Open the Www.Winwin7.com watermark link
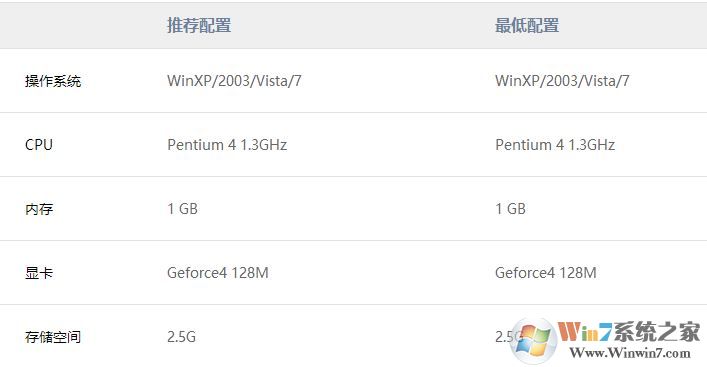Viewport: 707px width, 367px height. tap(630, 353)
